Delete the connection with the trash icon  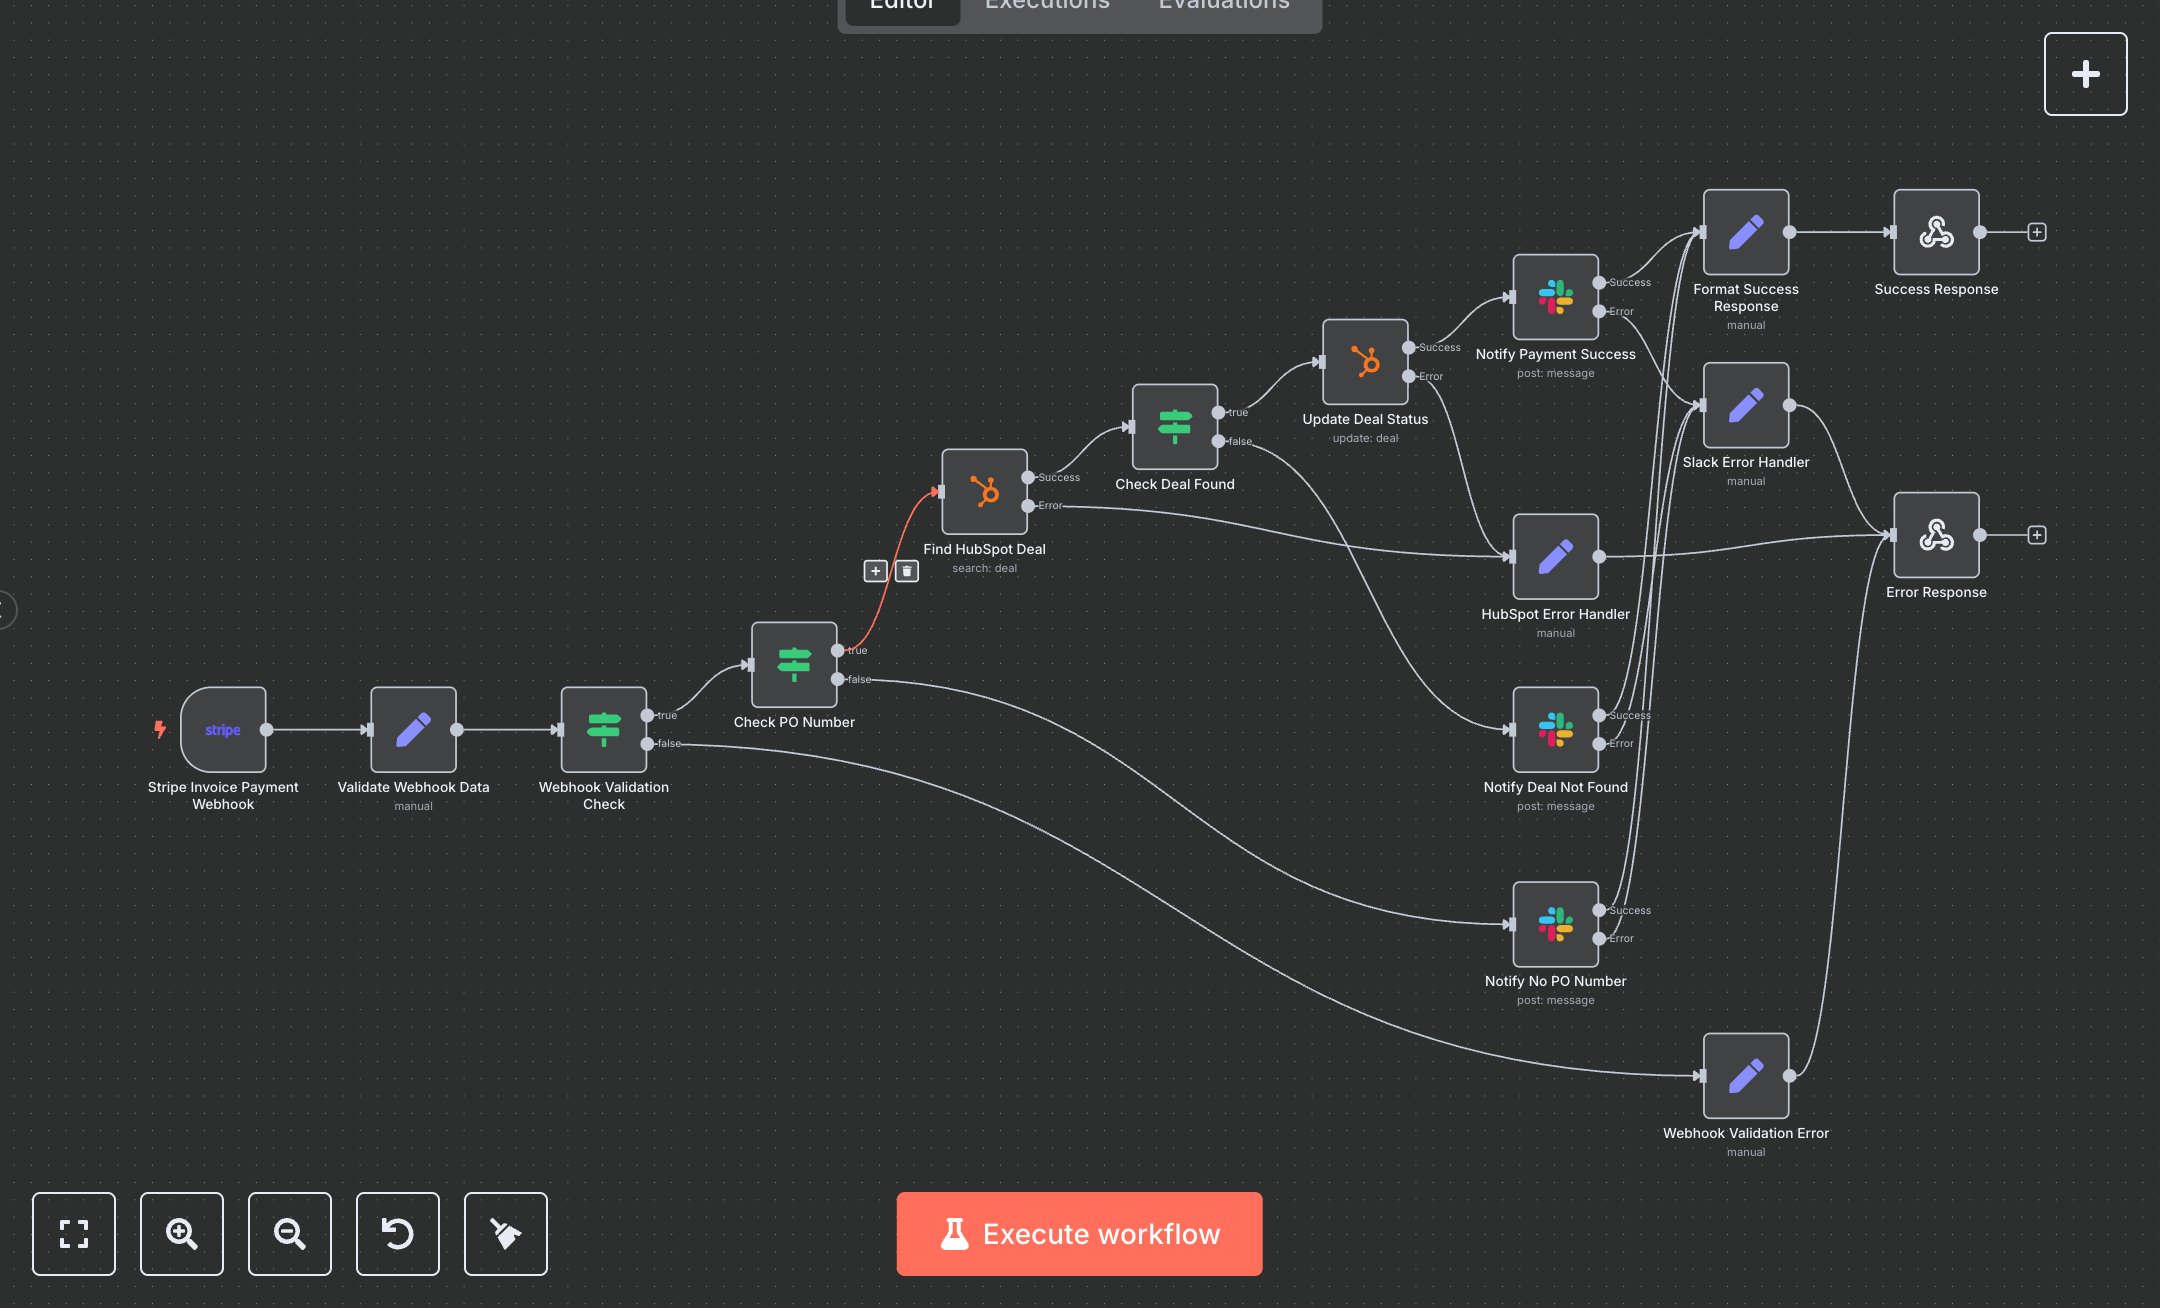click(906, 571)
